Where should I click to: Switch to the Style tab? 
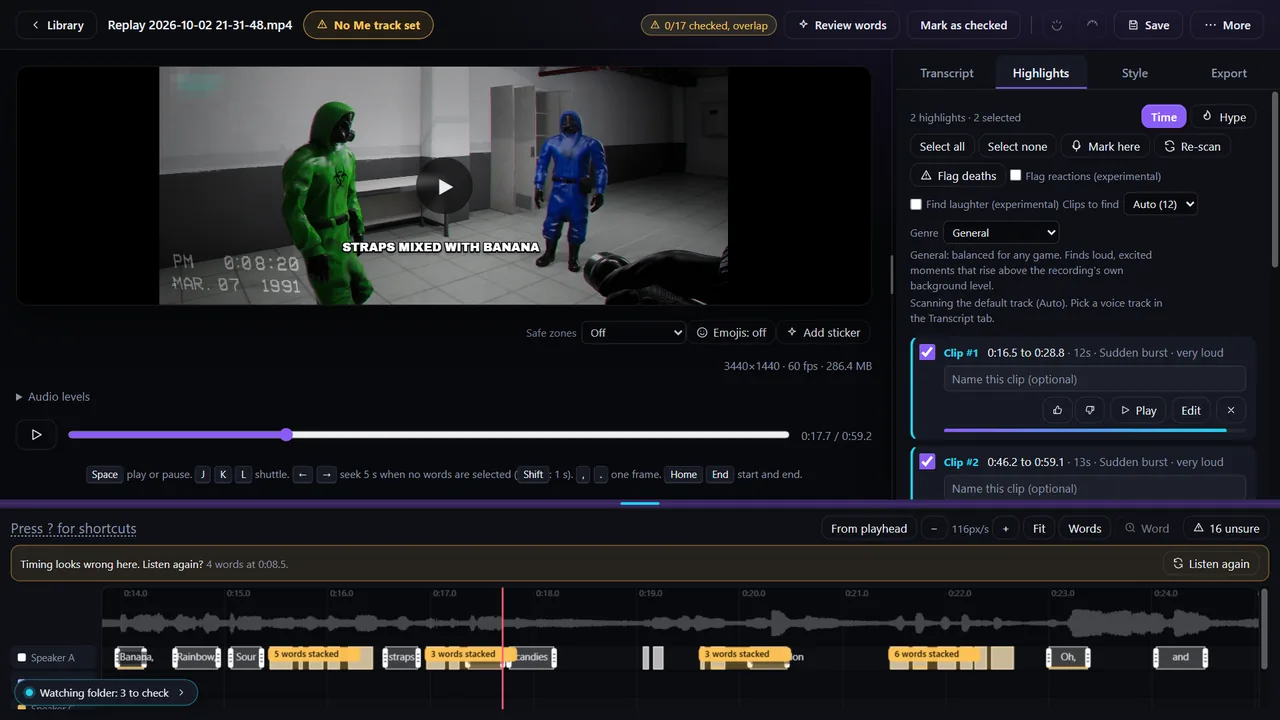coord(1135,73)
